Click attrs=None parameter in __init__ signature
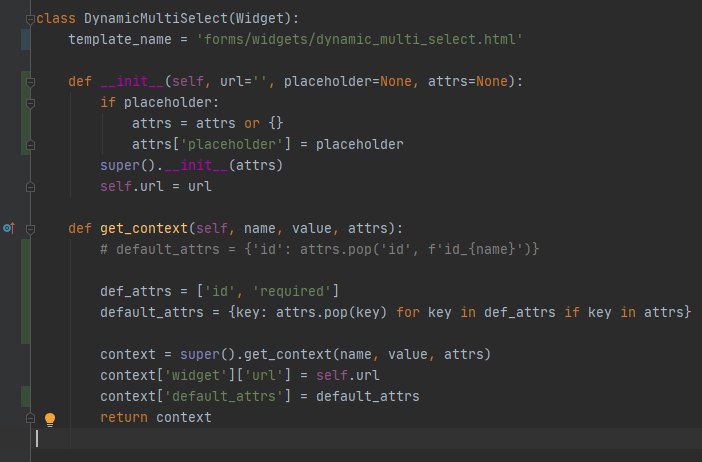 click(468, 81)
